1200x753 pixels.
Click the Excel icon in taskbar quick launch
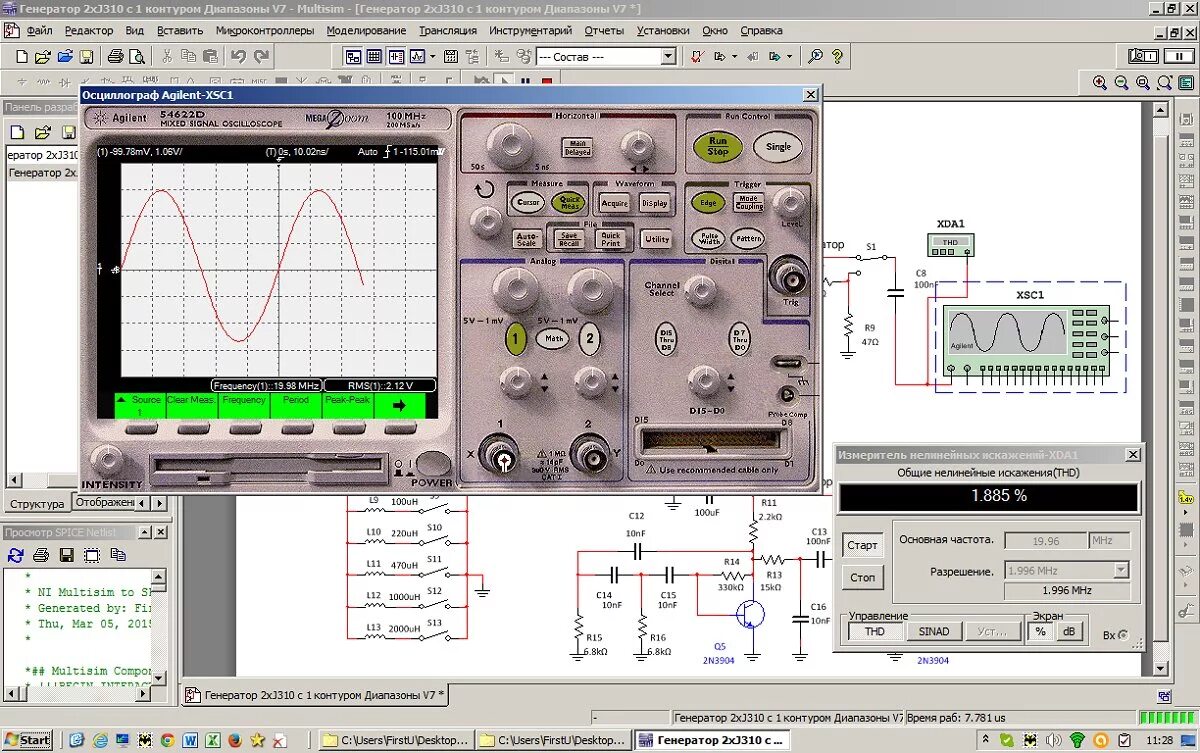(212, 741)
